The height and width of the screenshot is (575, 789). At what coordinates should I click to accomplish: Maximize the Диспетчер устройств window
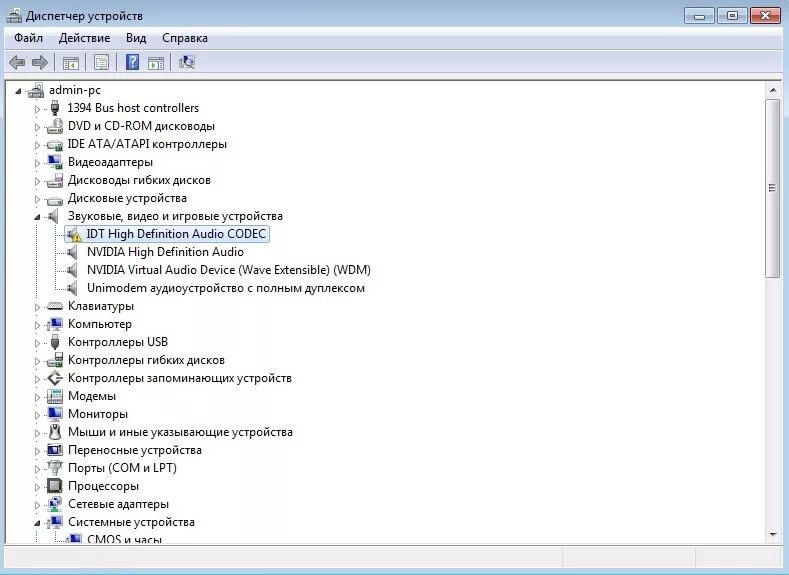coord(732,16)
